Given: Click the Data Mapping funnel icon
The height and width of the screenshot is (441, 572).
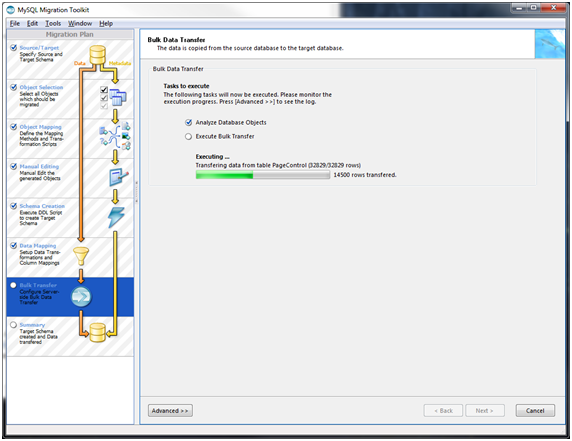Looking at the screenshot, I should click(x=81, y=256).
